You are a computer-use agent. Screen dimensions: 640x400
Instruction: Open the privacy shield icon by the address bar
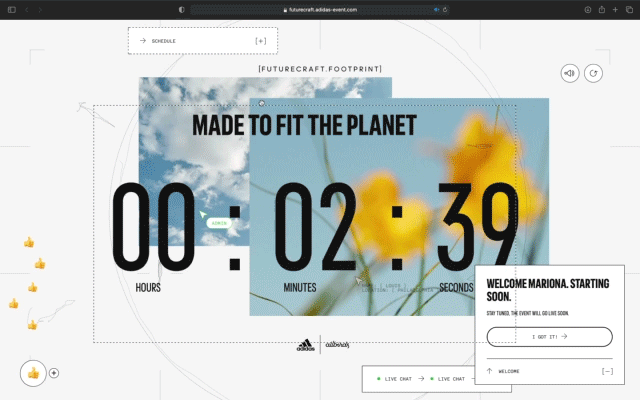tap(182, 10)
